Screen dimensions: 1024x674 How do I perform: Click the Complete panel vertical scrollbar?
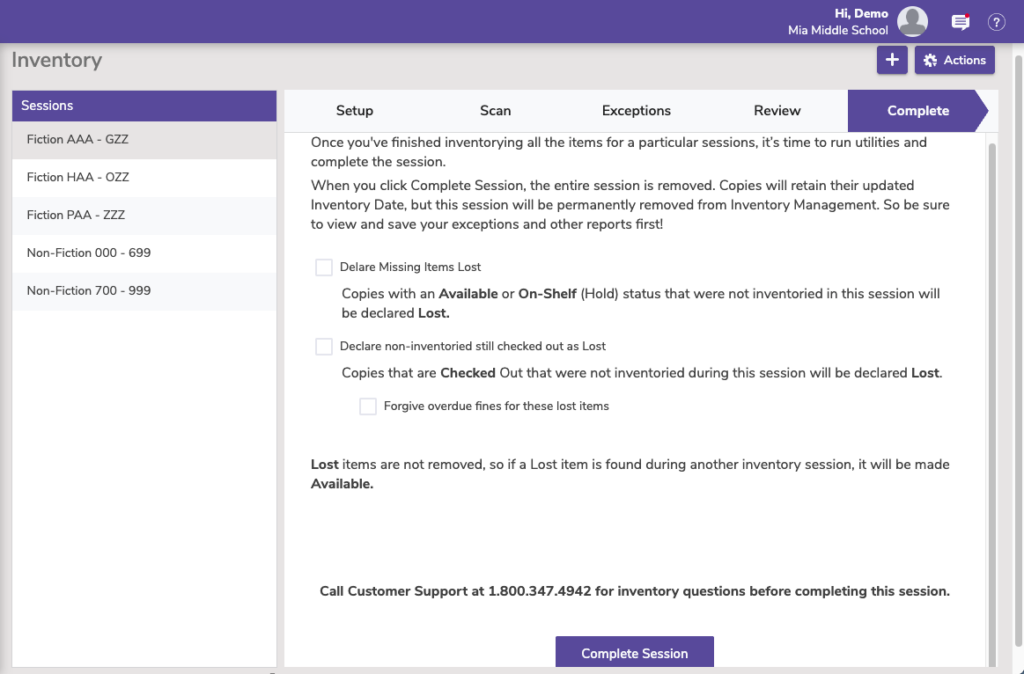[x=993, y=404]
